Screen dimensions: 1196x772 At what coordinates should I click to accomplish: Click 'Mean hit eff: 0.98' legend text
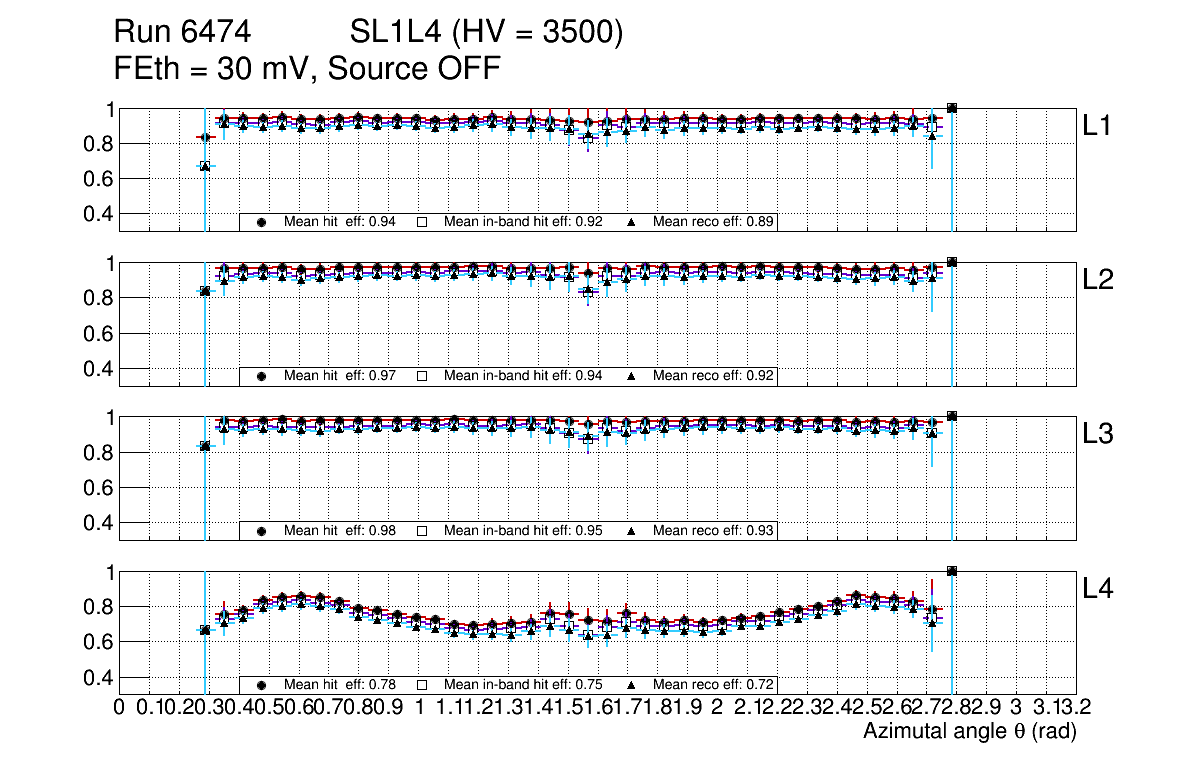pos(340,531)
